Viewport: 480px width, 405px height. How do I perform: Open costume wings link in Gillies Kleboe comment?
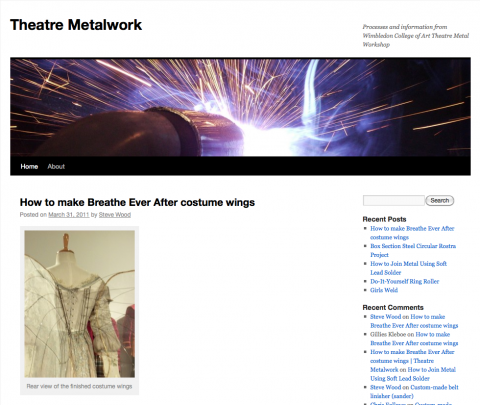pyautogui.click(x=414, y=339)
